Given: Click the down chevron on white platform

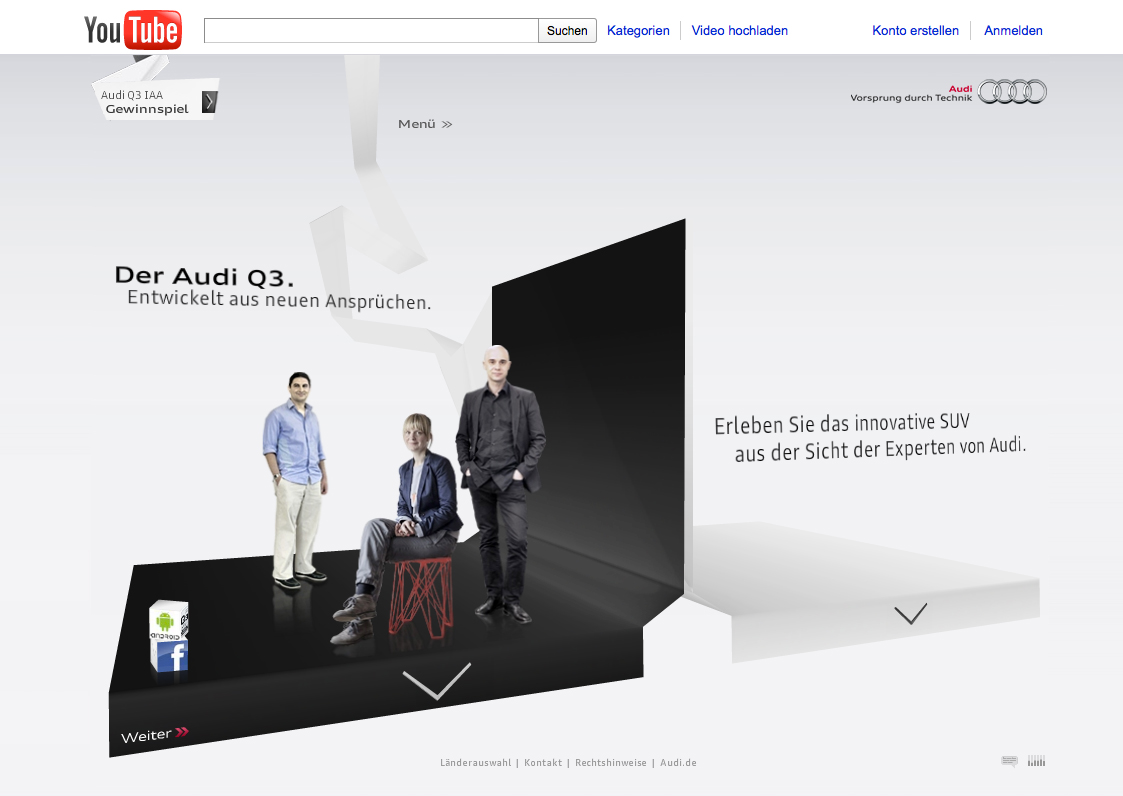Looking at the screenshot, I should click(x=911, y=614).
